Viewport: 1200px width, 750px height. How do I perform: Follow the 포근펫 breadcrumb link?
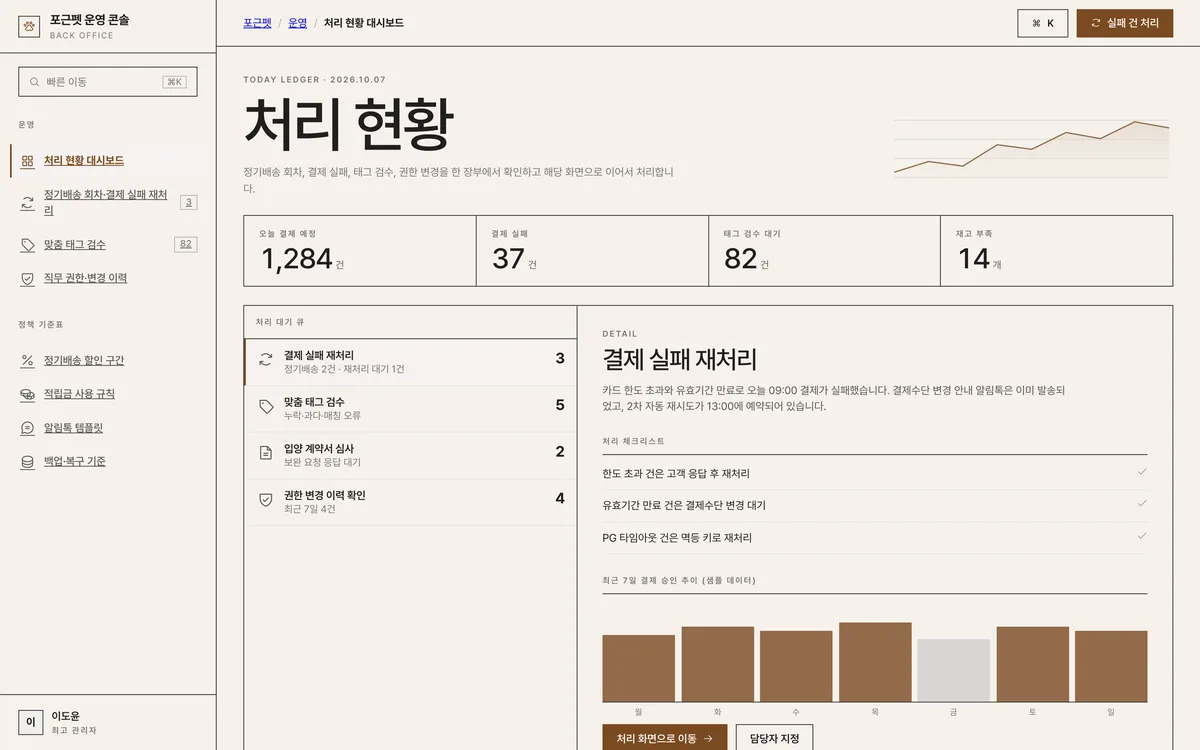point(257,22)
